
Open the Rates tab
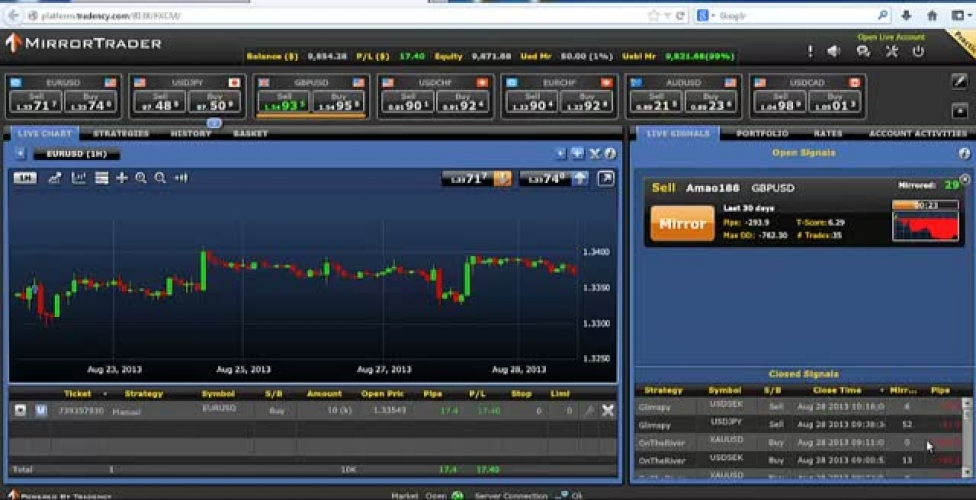pos(828,133)
